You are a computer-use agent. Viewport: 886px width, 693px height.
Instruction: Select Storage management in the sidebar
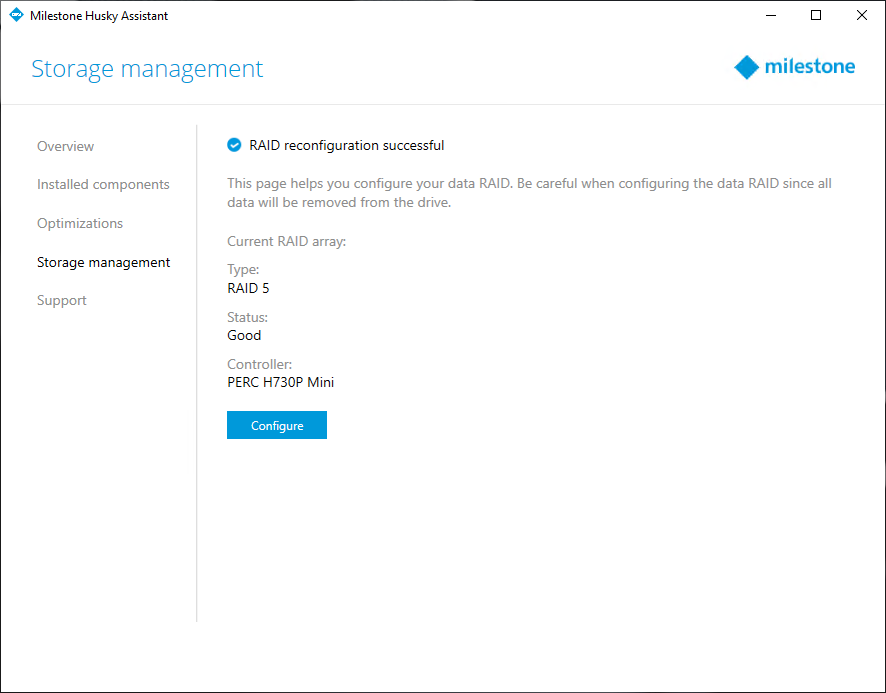tap(103, 262)
